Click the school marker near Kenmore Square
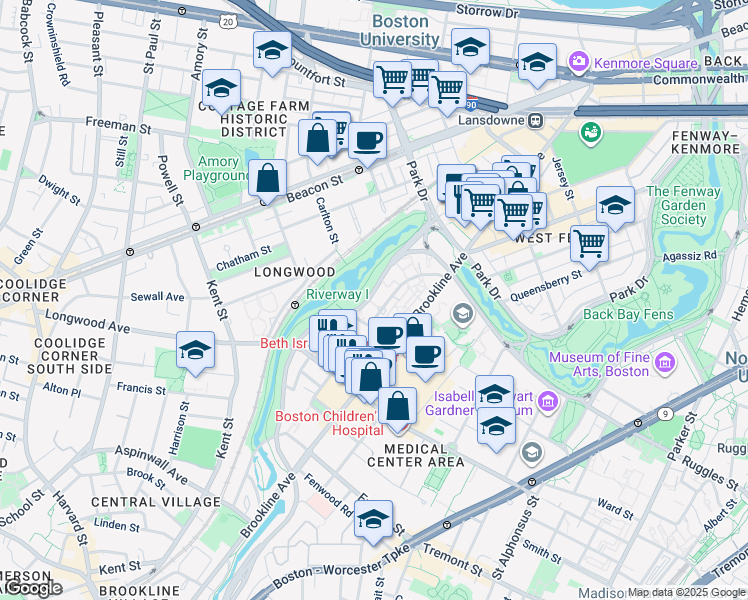748x600 pixels. (537, 65)
